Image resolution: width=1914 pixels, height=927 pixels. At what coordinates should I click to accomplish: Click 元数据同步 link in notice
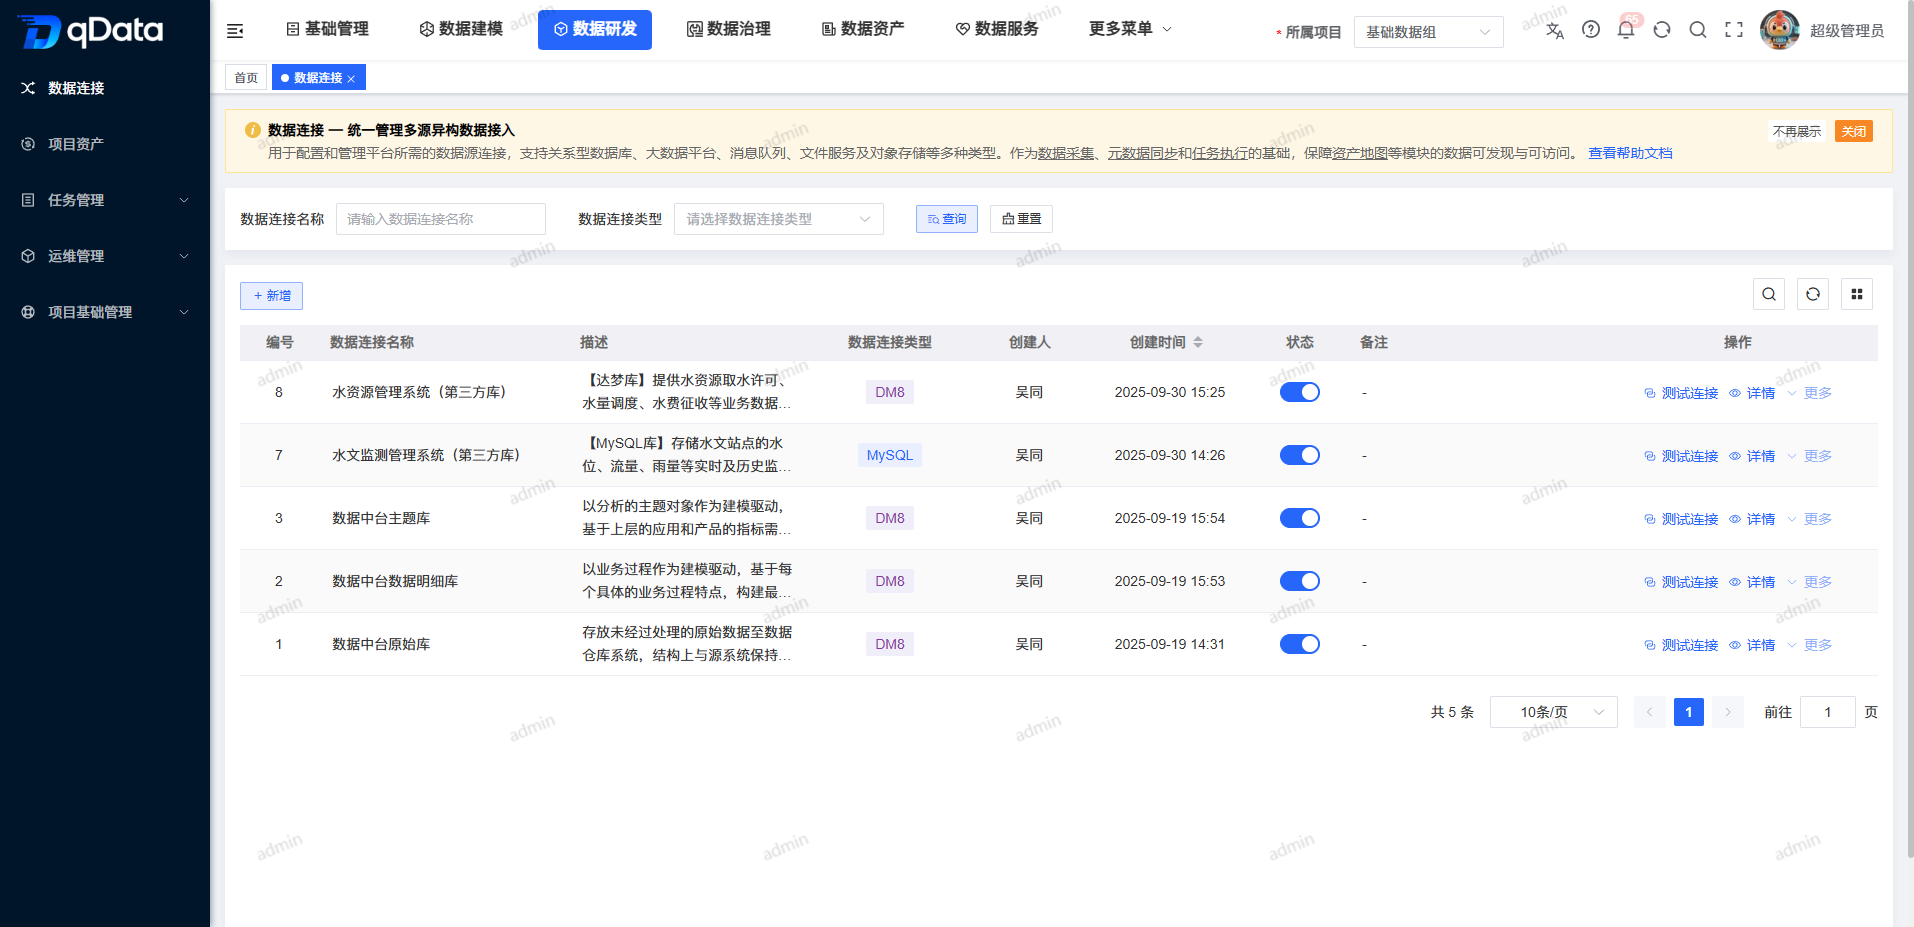point(1142,153)
